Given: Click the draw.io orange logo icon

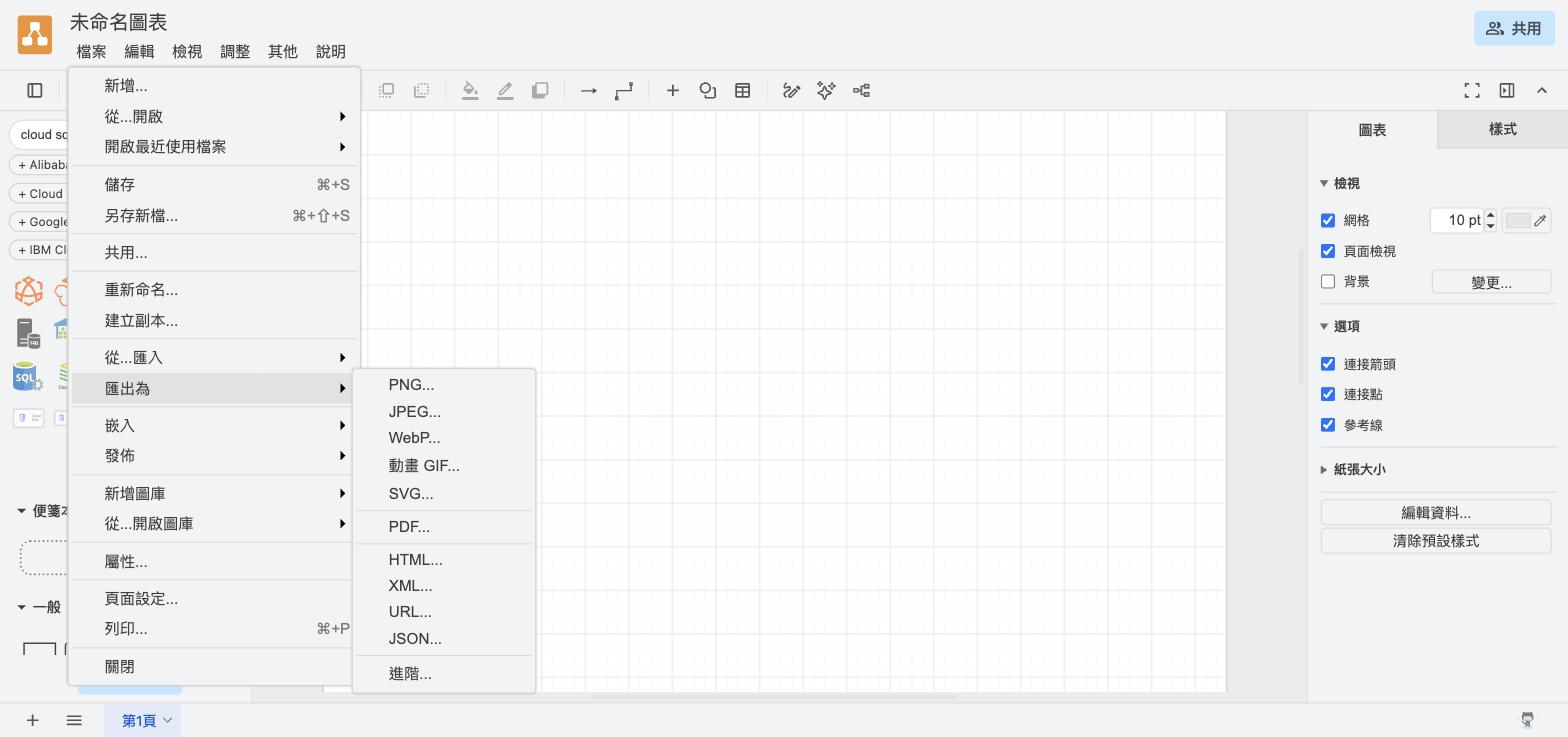Looking at the screenshot, I should pyautogui.click(x=35, y=35).
